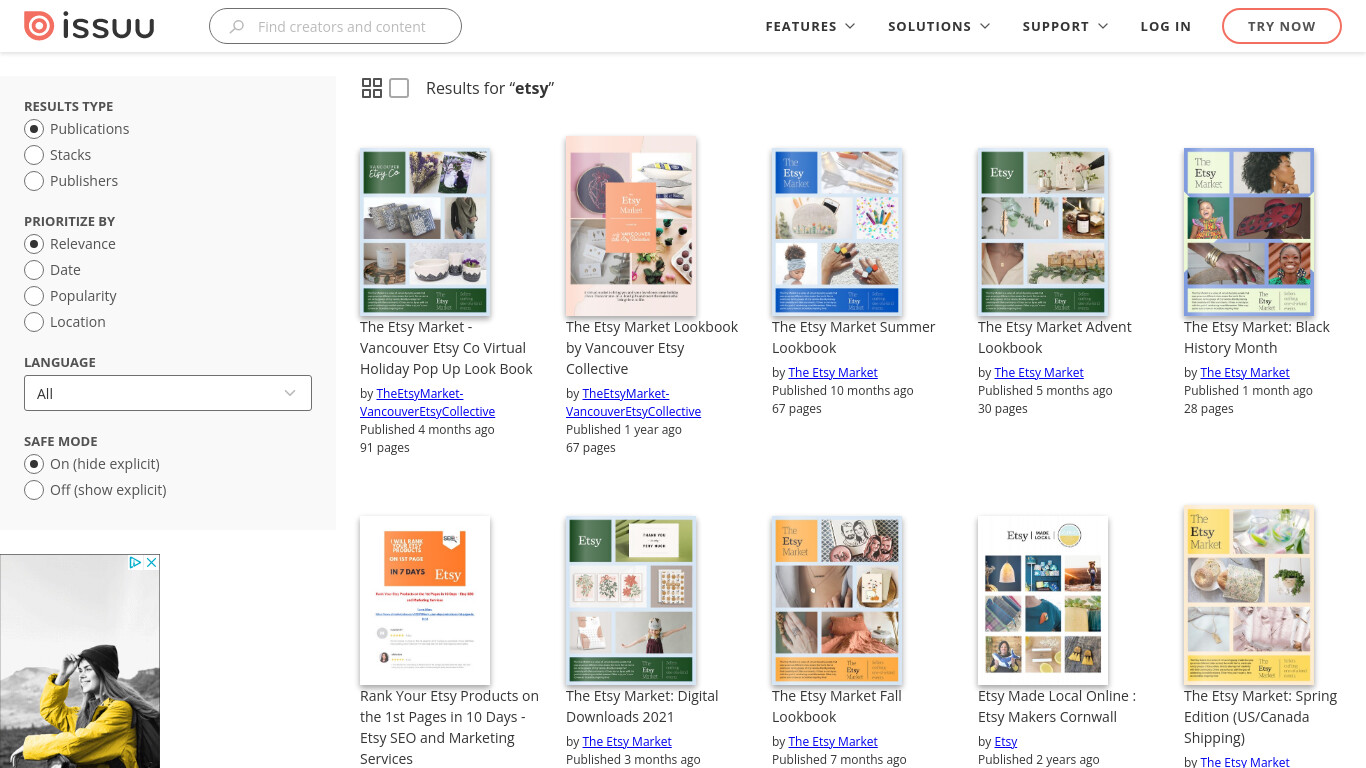The height and width of the screenshot is (768, 1366).
Task: Close the ad with the X icon
Action: 152,563
